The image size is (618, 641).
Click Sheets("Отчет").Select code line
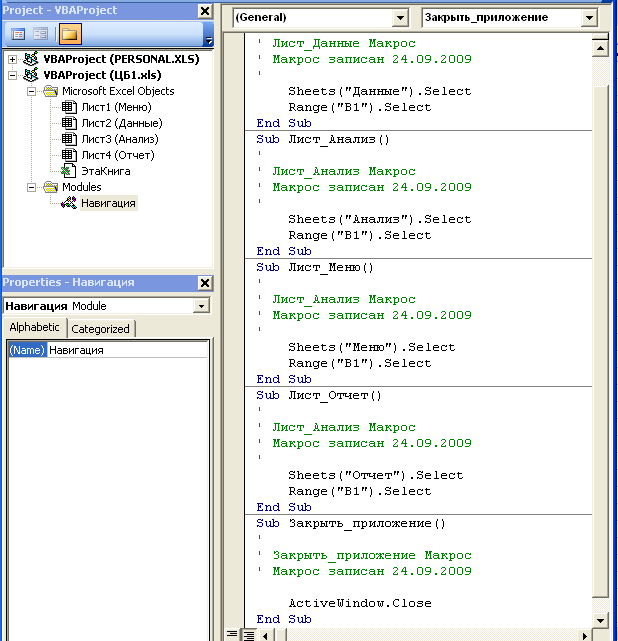coord(376,475)
